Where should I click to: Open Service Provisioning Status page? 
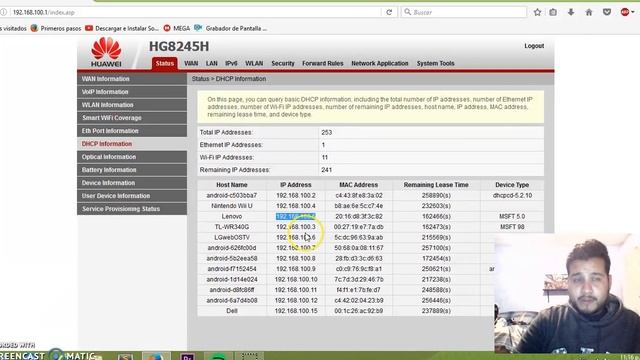[132, 209]
